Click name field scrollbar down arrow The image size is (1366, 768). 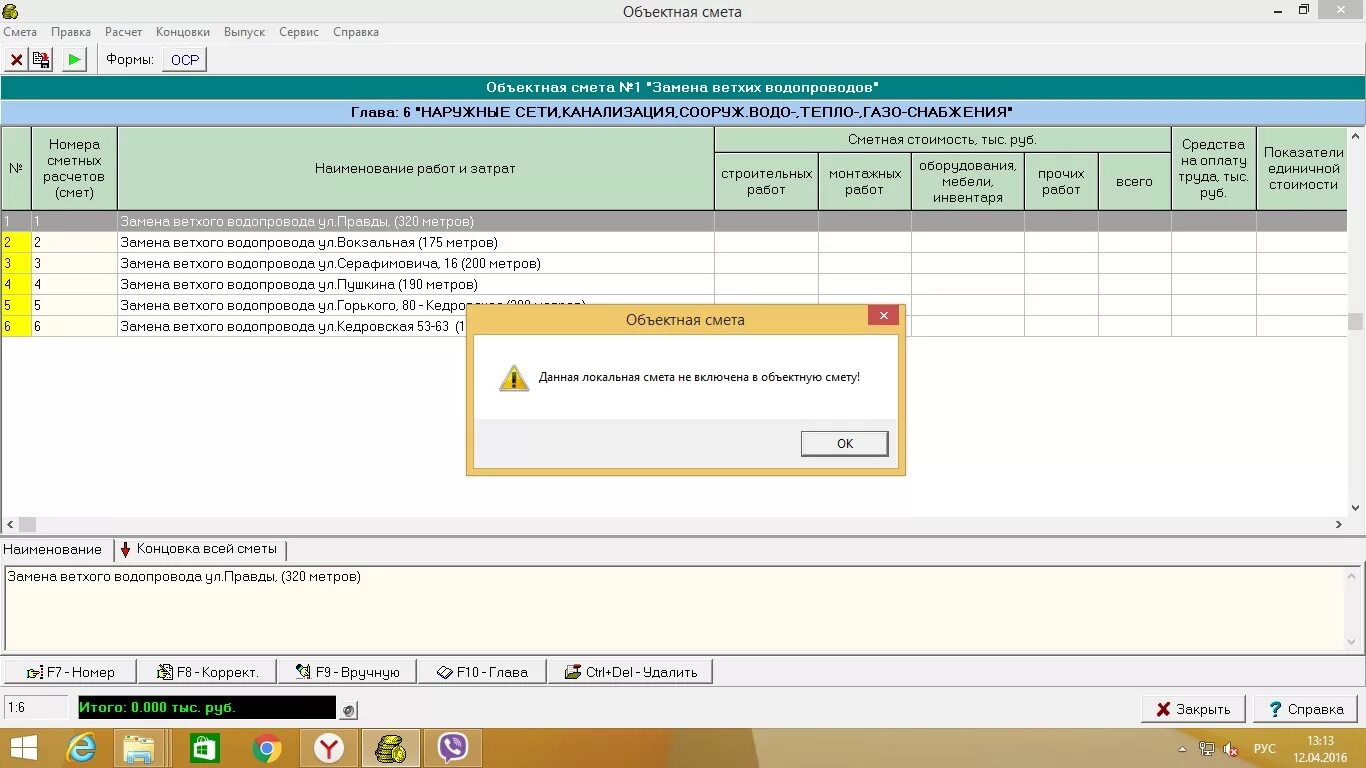pos(1353,642)
